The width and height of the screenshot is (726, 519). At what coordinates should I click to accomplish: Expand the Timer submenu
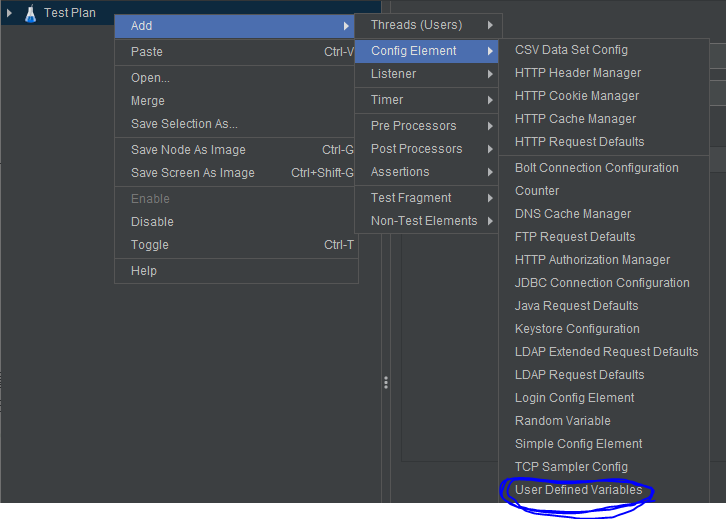point(426,100)
